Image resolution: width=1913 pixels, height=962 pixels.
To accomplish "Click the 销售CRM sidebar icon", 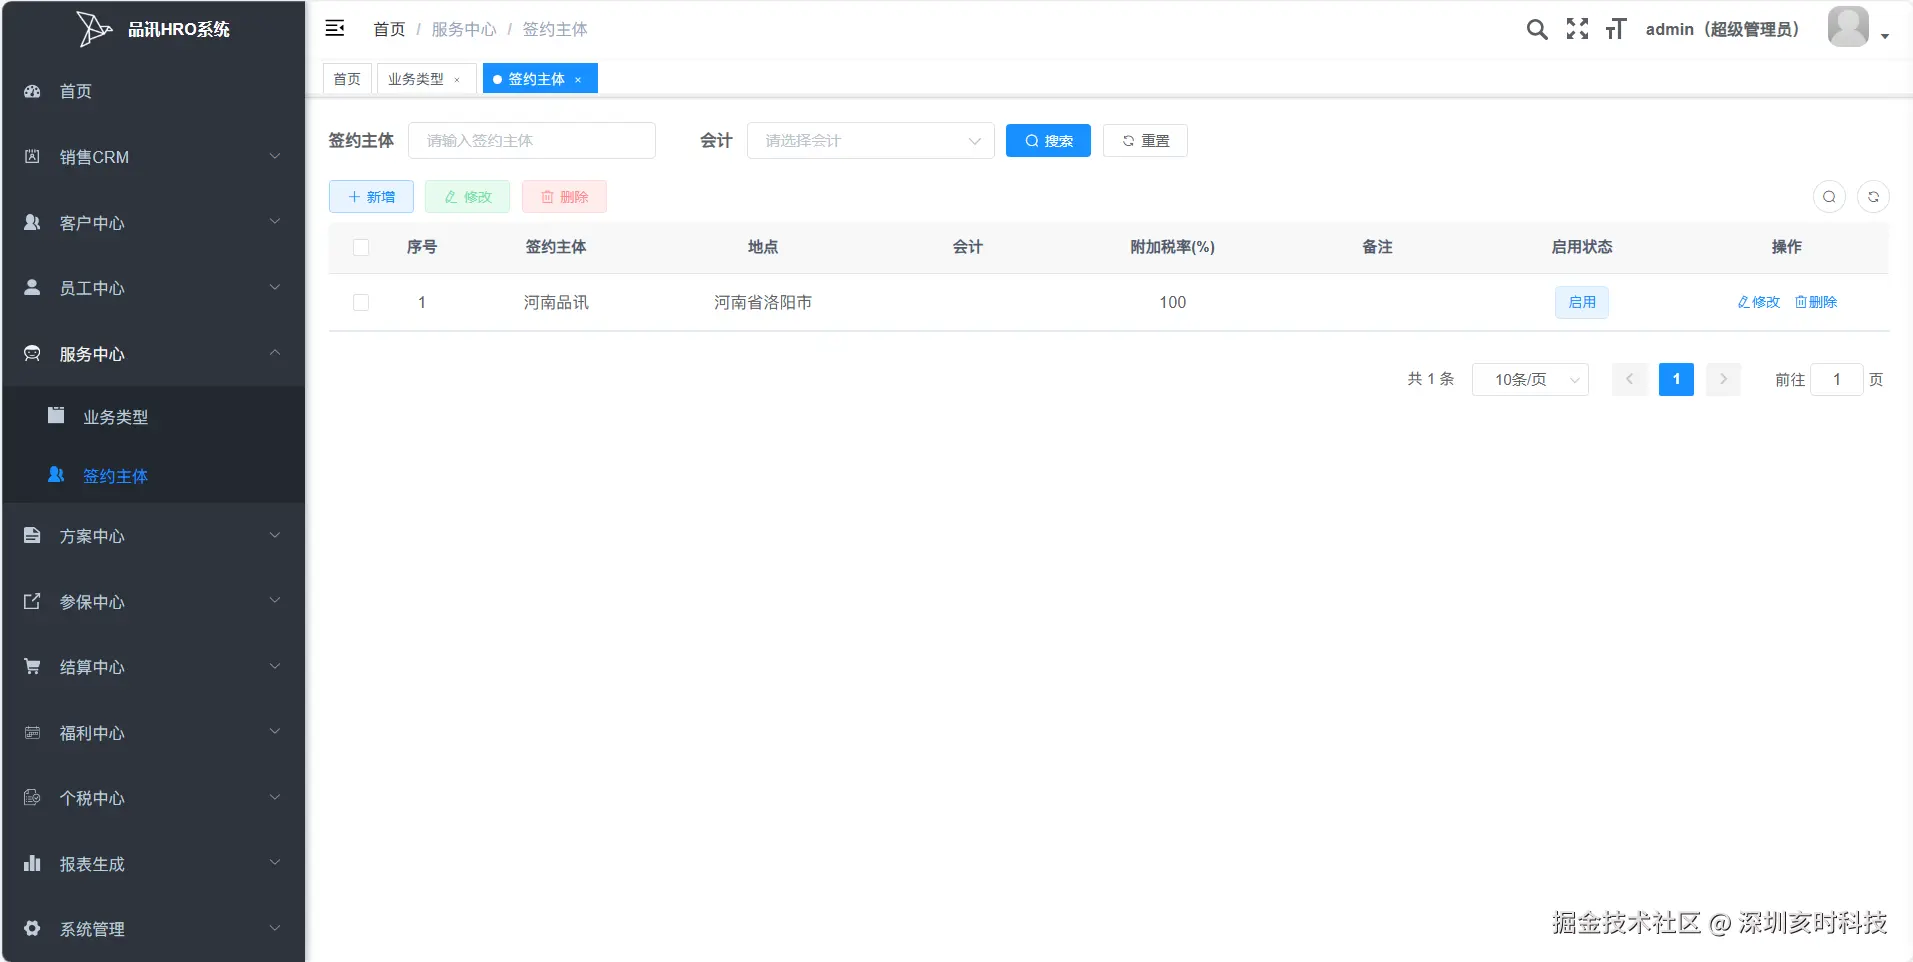I will 32,156.
